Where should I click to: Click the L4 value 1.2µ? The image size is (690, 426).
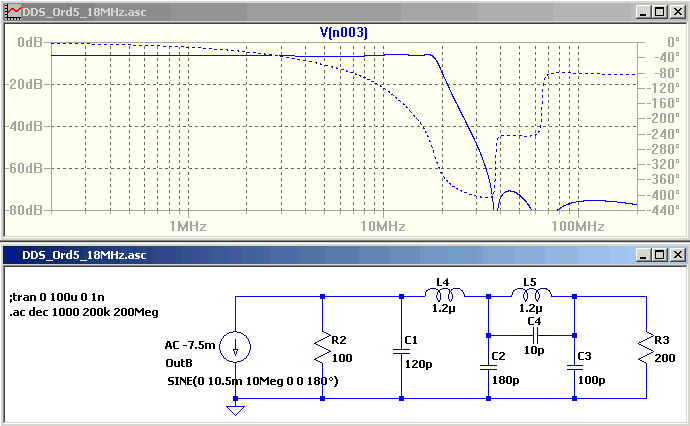444,308
